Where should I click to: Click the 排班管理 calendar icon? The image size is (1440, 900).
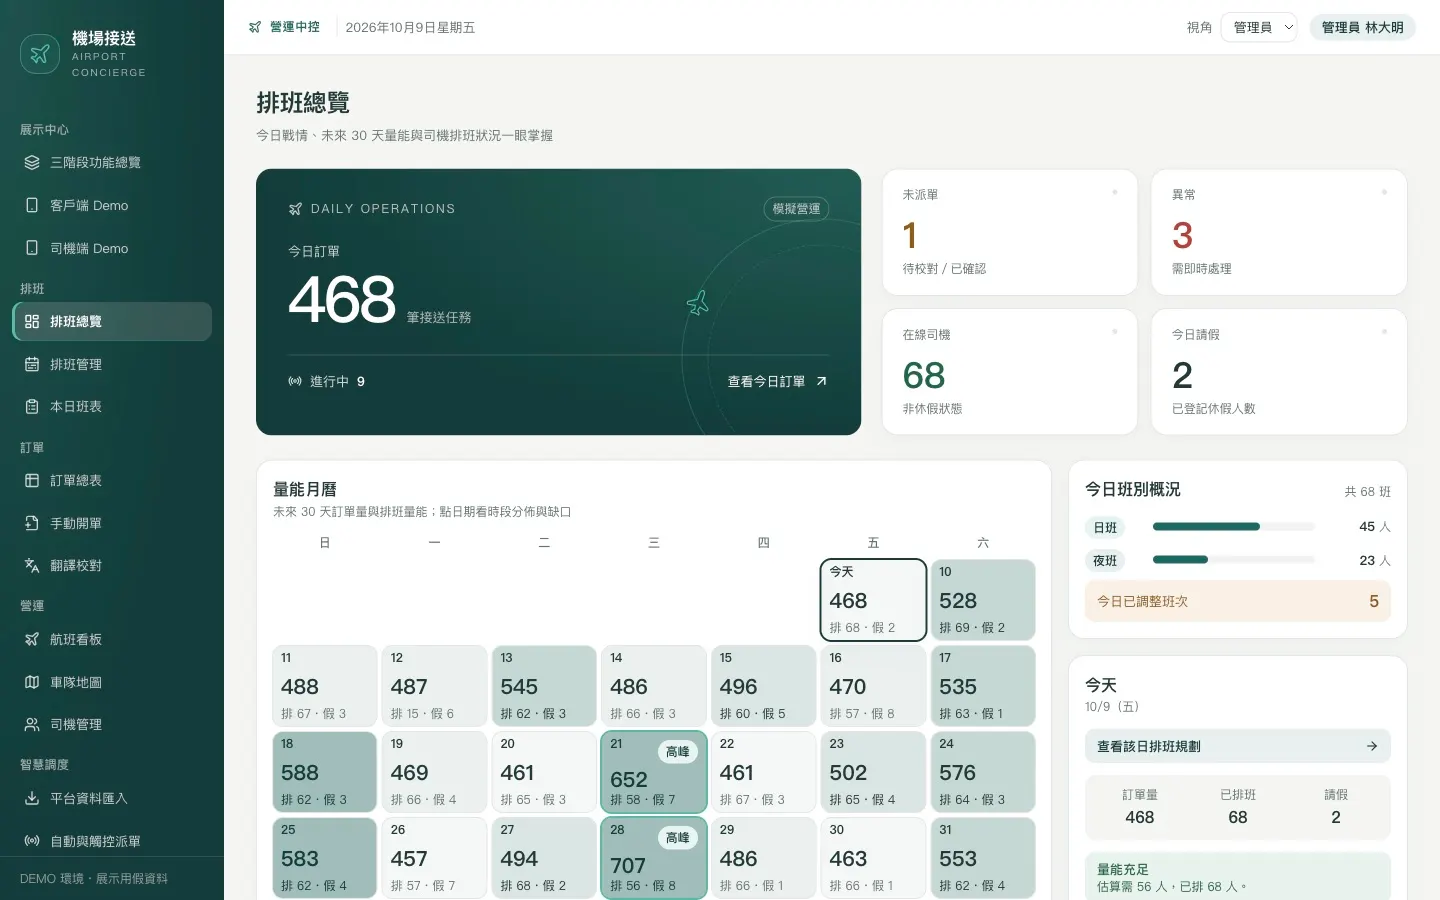point(32,364)
